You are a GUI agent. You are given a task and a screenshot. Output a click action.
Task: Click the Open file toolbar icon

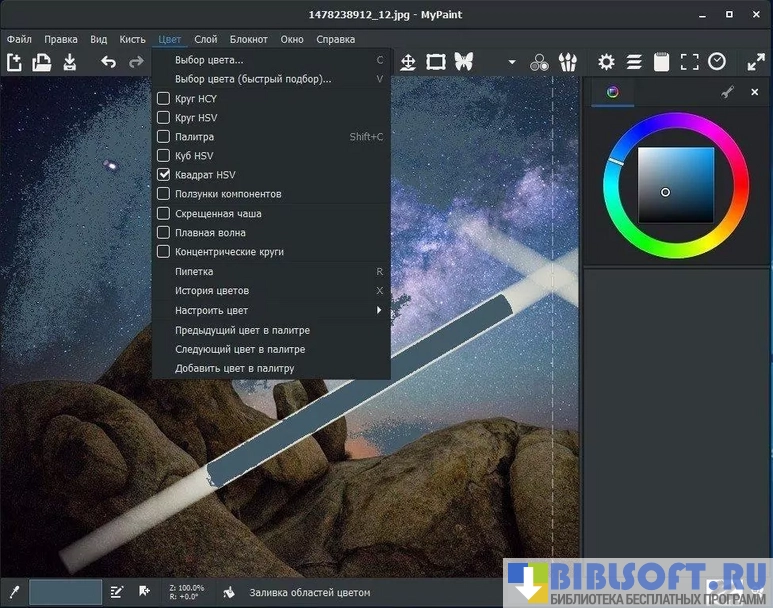point(41,62)
